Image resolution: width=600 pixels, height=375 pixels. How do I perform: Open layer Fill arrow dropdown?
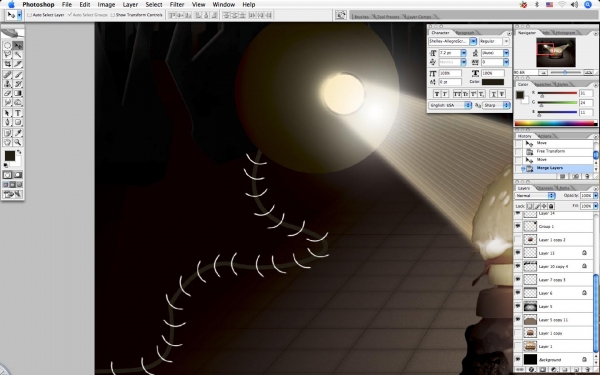coord(595,206)
